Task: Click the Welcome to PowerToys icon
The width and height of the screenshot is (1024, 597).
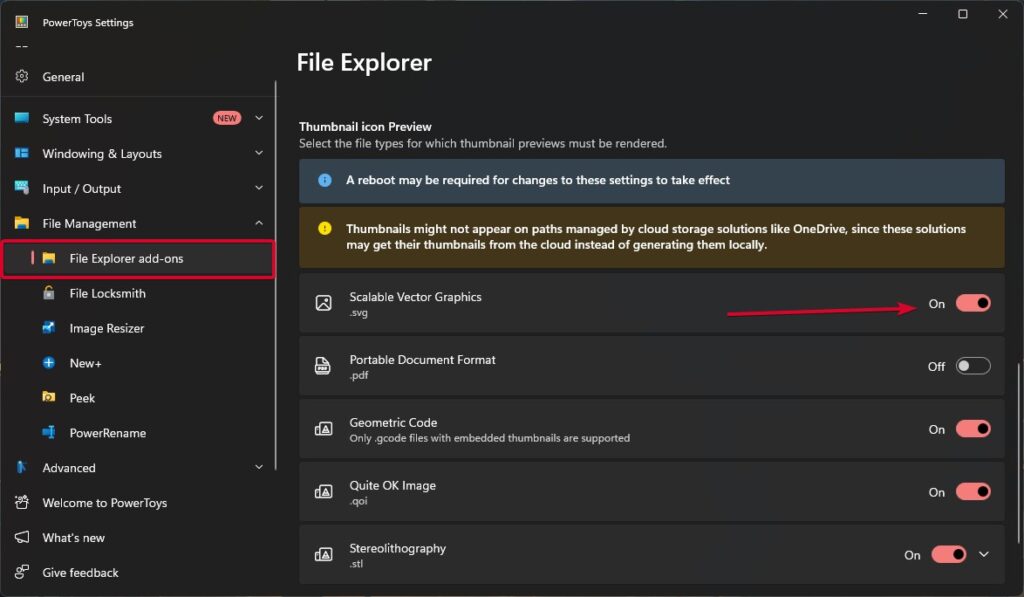Action: (22, 502)
